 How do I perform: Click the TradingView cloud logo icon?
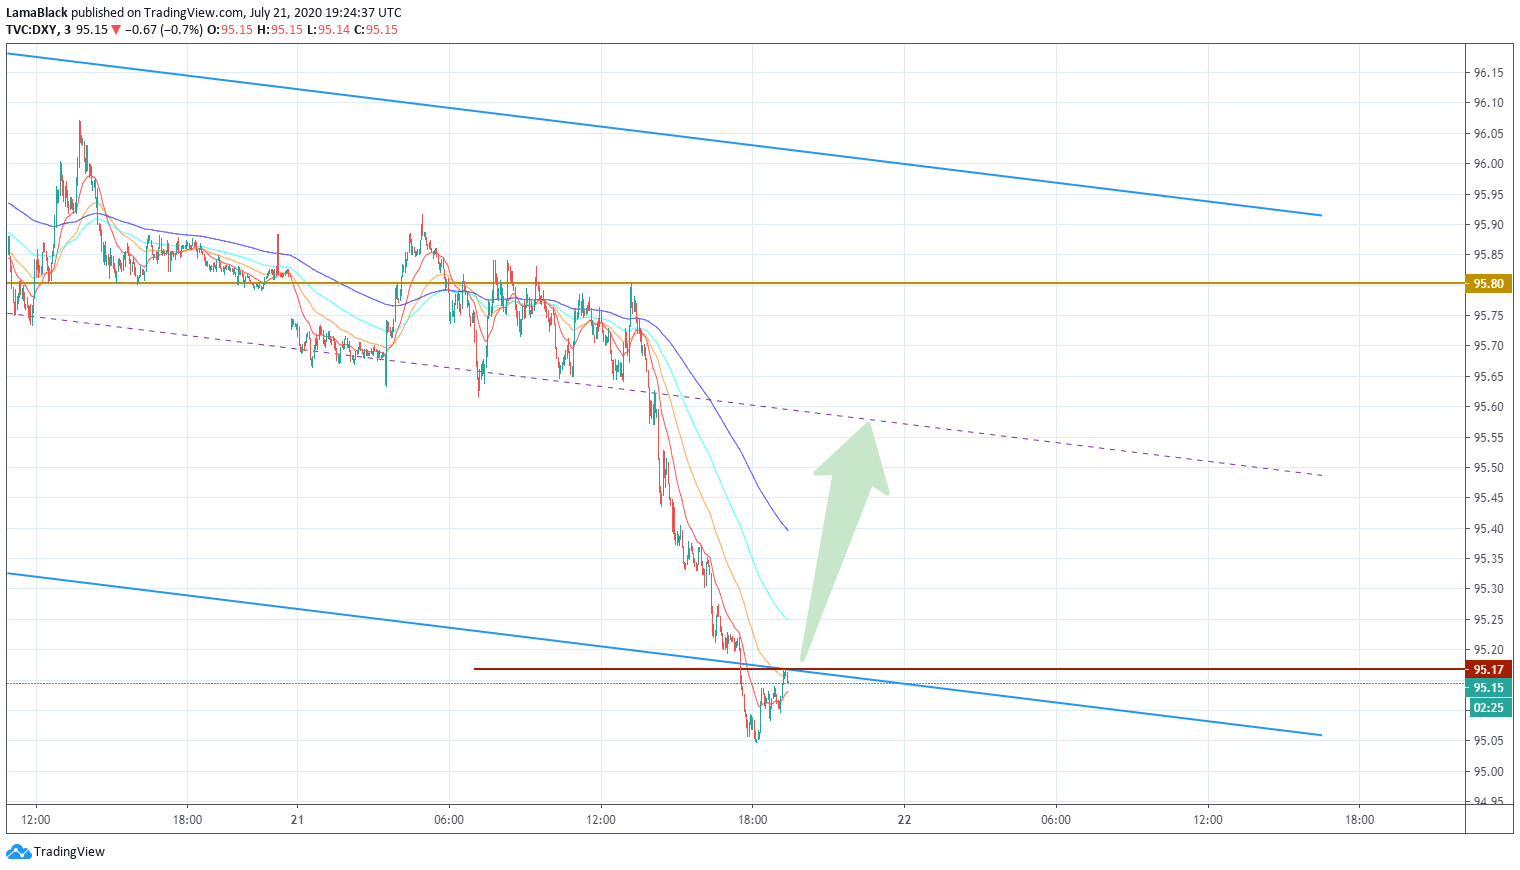[19, 852]
